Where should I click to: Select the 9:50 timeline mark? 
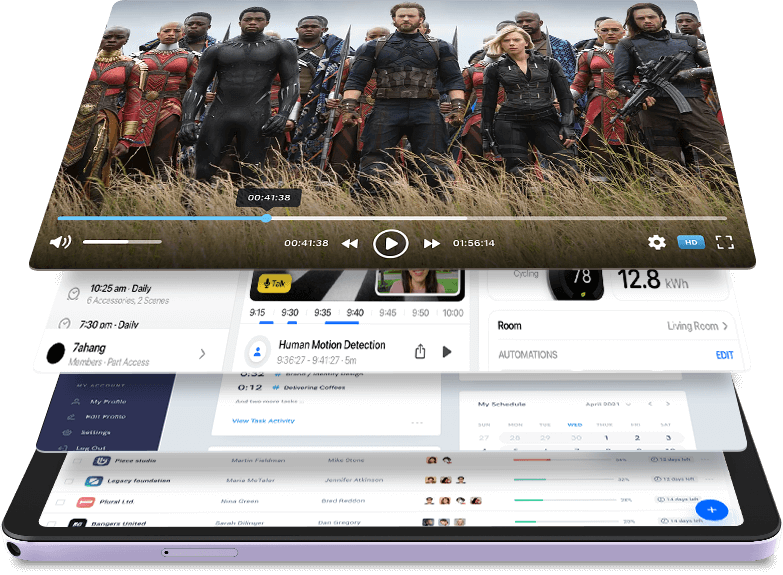pyautogui.click(x=420, y=313)
